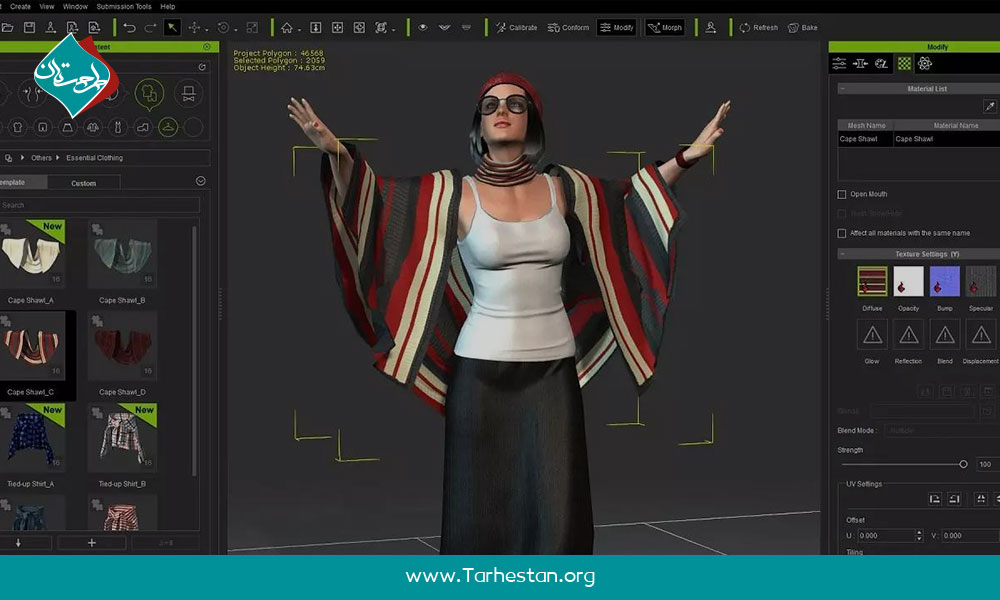Open the material checkerboard tab icon
Screen dimensions: 1000x600
(904, 63)
